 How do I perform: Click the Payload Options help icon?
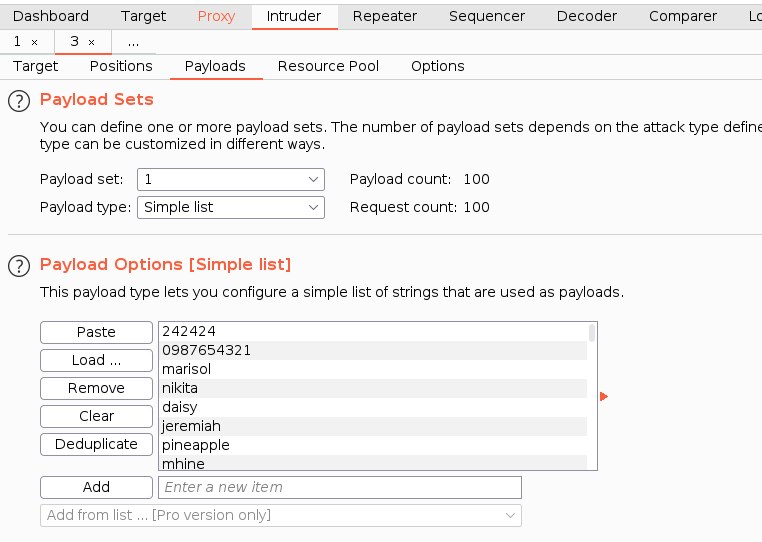tap(18, 265)
